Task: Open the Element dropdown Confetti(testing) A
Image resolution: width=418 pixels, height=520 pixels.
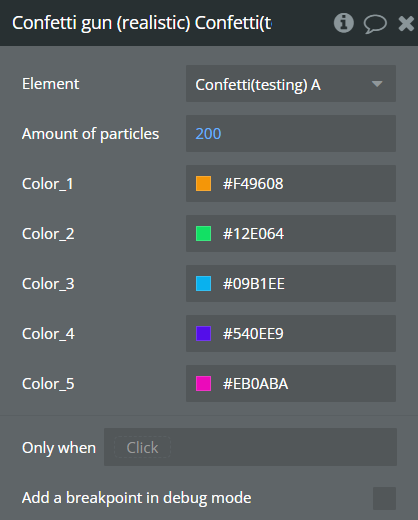Action: tap(291, 84)
